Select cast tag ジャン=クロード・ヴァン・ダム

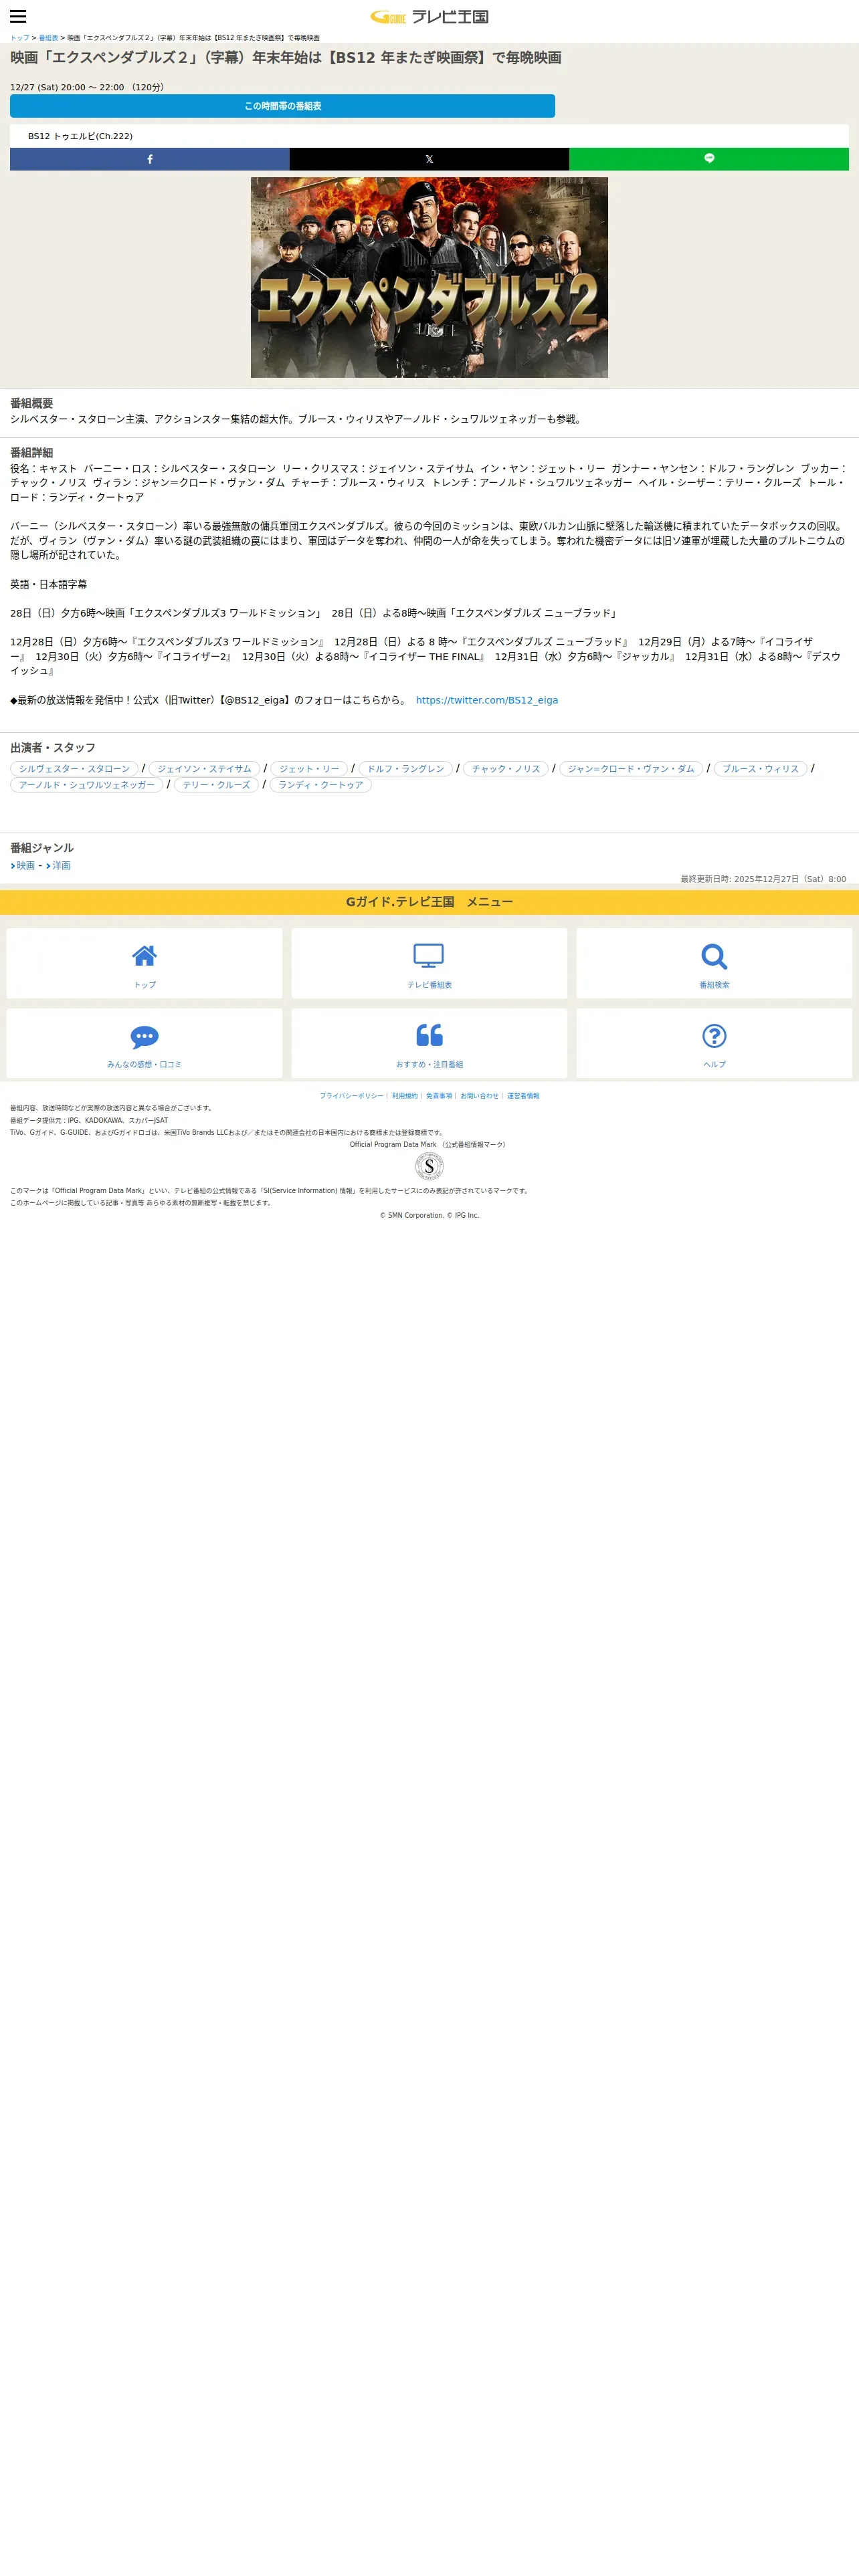[x=630, y=769]
